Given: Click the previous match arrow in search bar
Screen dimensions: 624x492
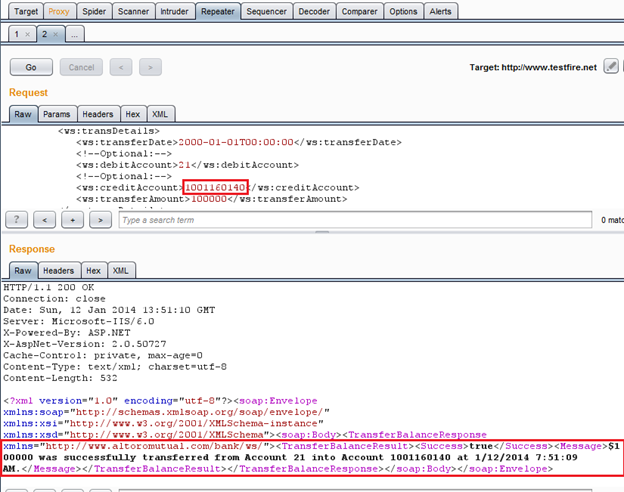Looking at the screenshot, I should click(x=44, y=219).
